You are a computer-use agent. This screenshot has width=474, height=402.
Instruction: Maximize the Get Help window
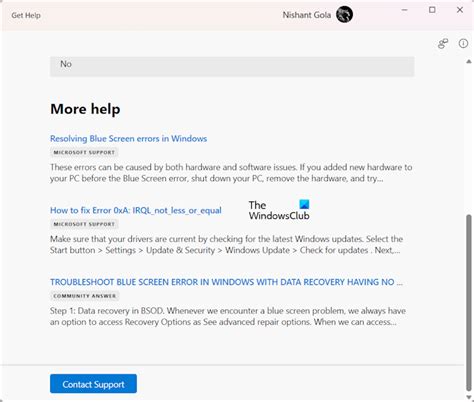click(432, 10)
